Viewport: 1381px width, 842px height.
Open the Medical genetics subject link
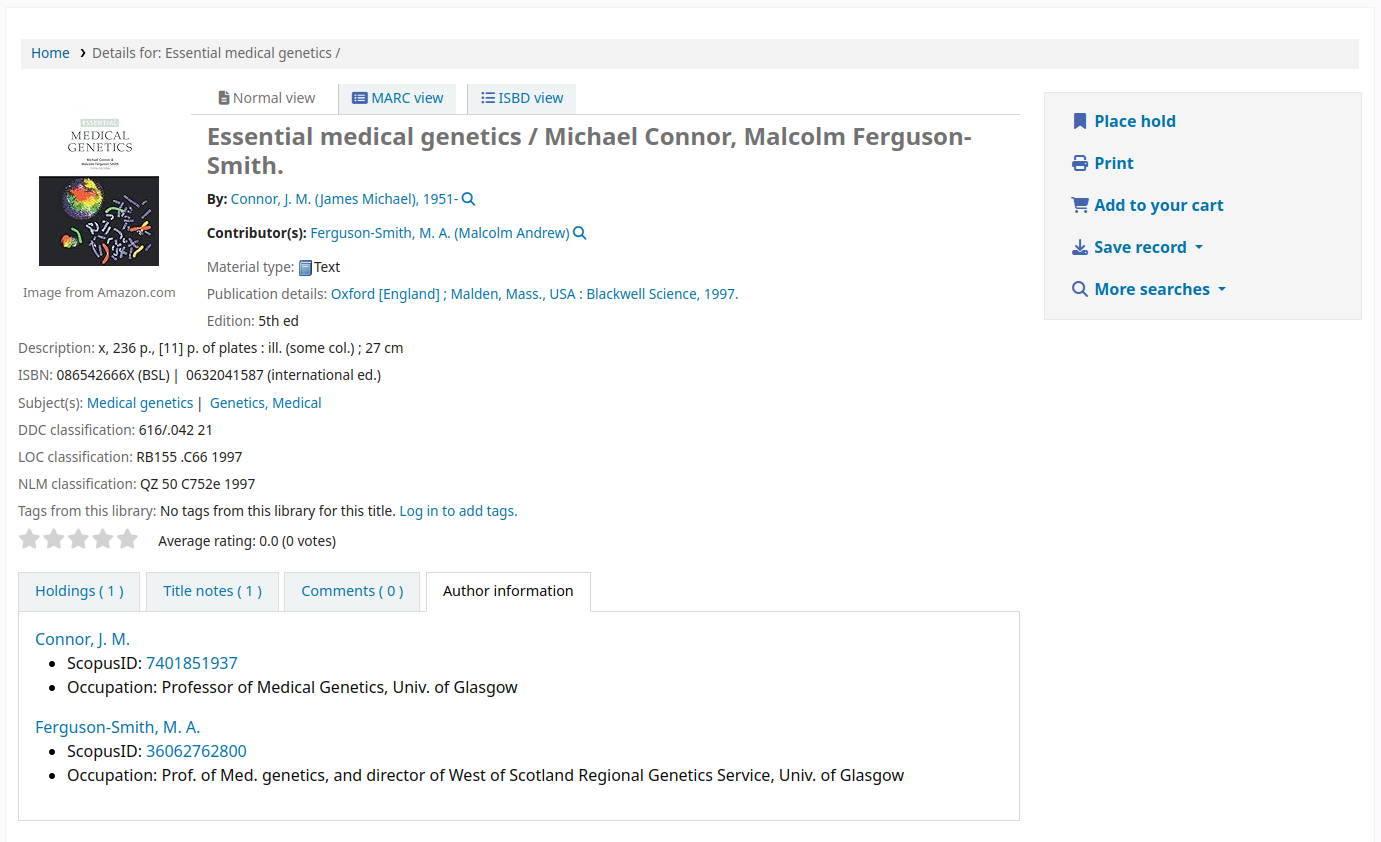140,402
